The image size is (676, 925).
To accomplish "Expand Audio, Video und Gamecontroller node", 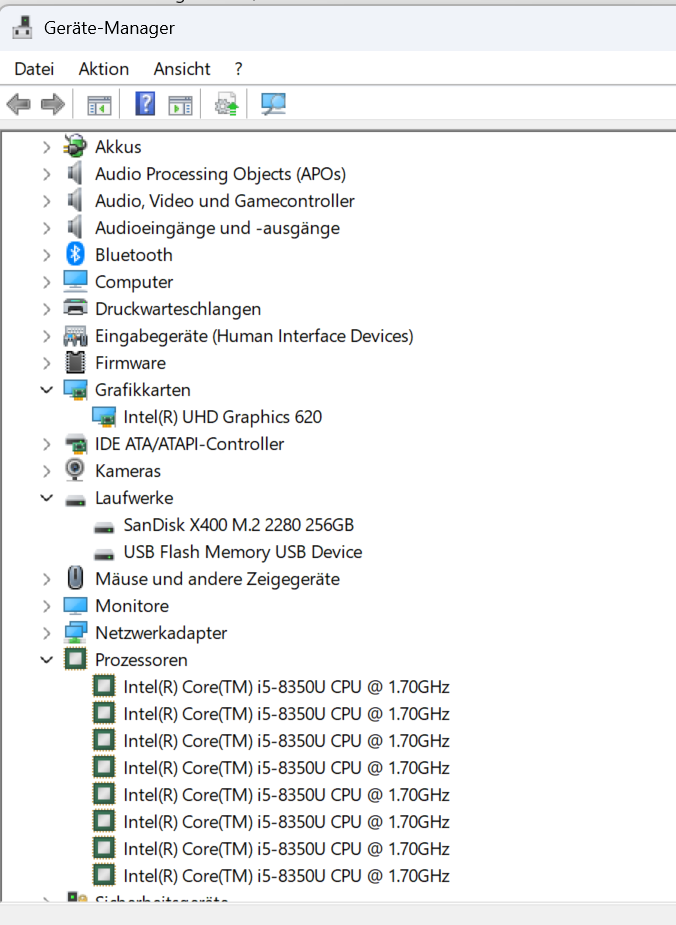I will (47, 201).
